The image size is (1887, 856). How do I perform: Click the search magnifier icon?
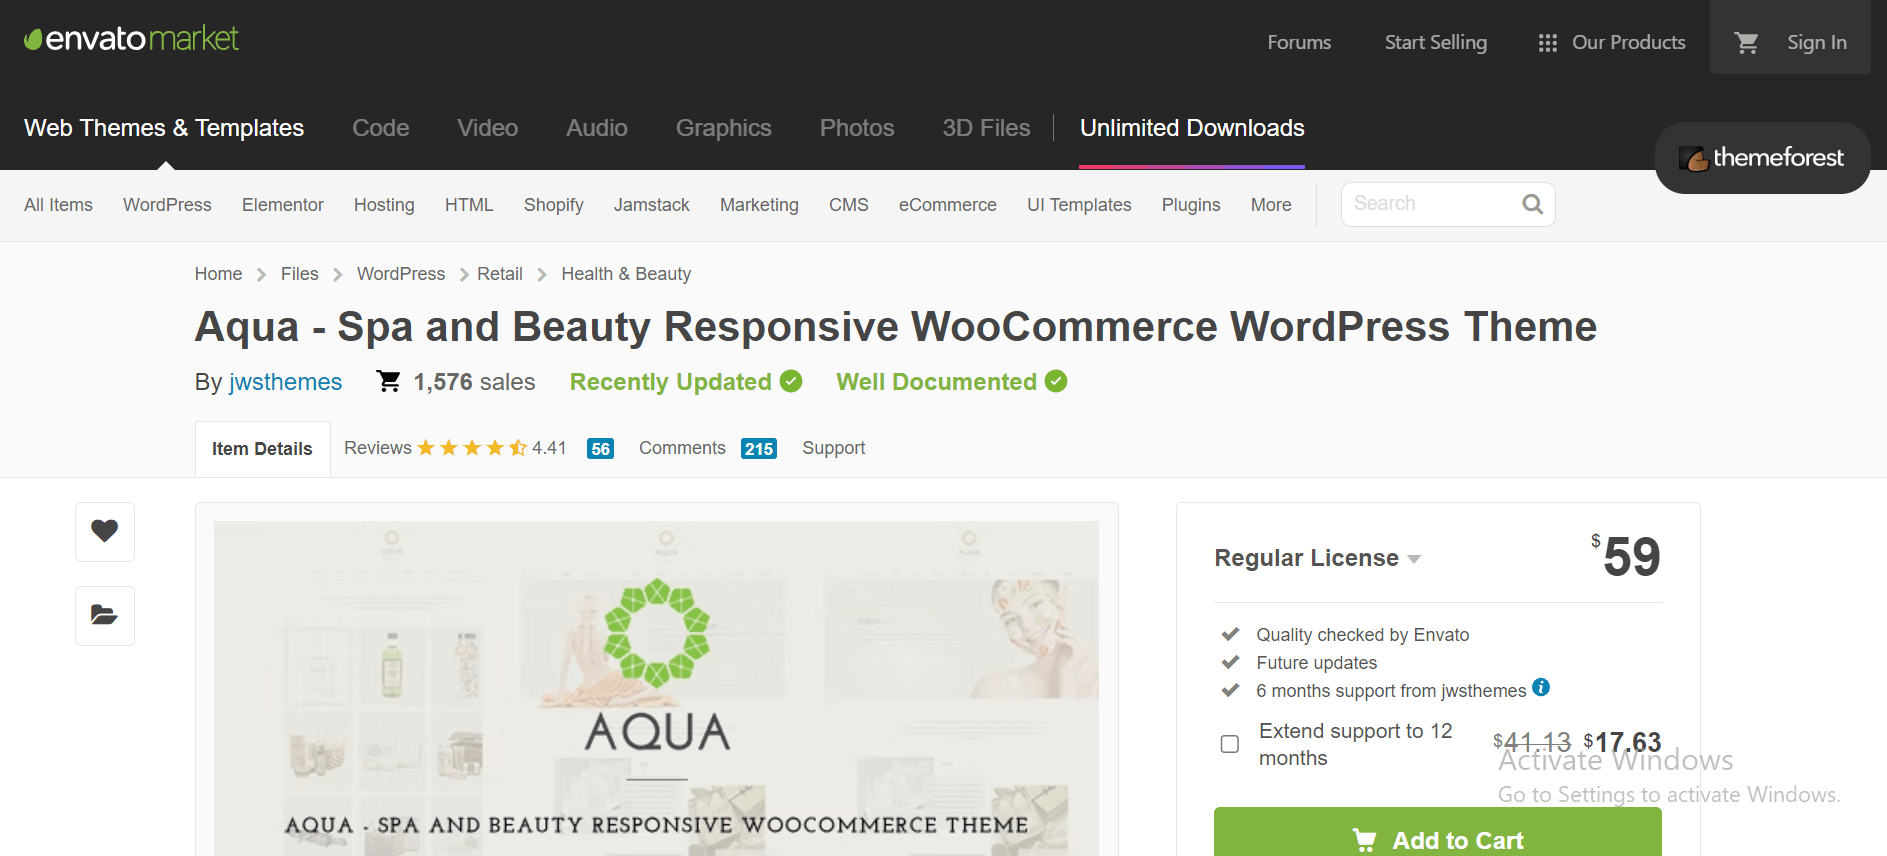[1532, 204]
